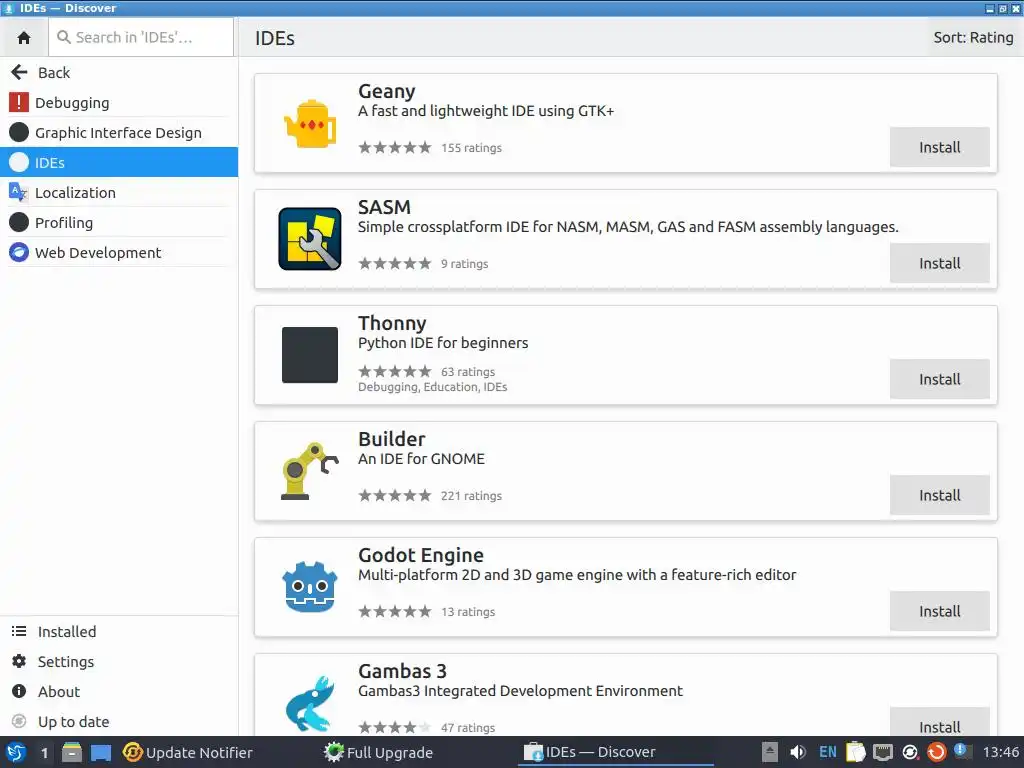The height and width of the screenshot is (768, 1024).
Task: Open the SASM app title
Action: 384,207
